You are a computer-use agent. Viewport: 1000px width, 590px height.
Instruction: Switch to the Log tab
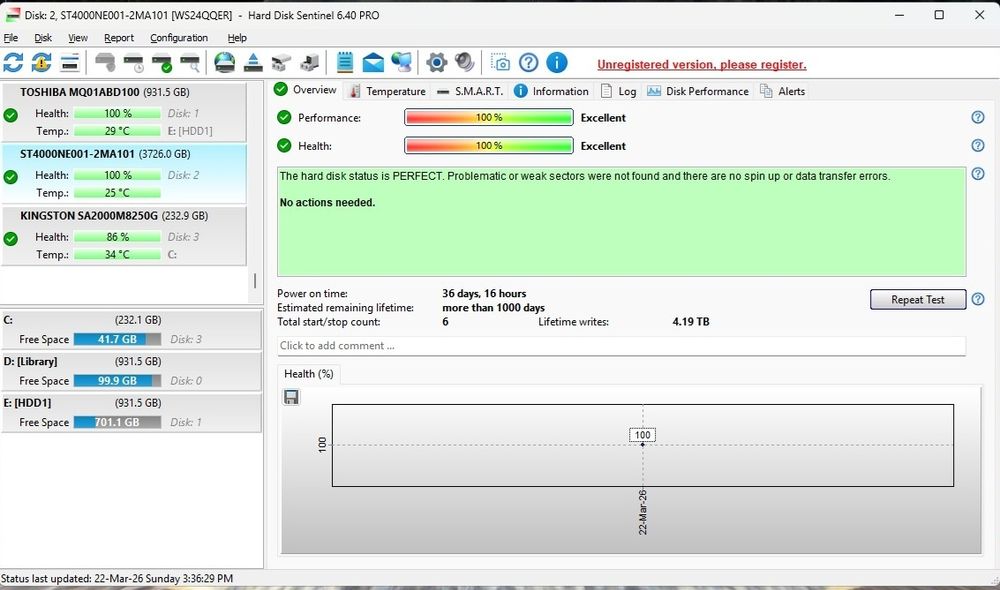(619, 91)
